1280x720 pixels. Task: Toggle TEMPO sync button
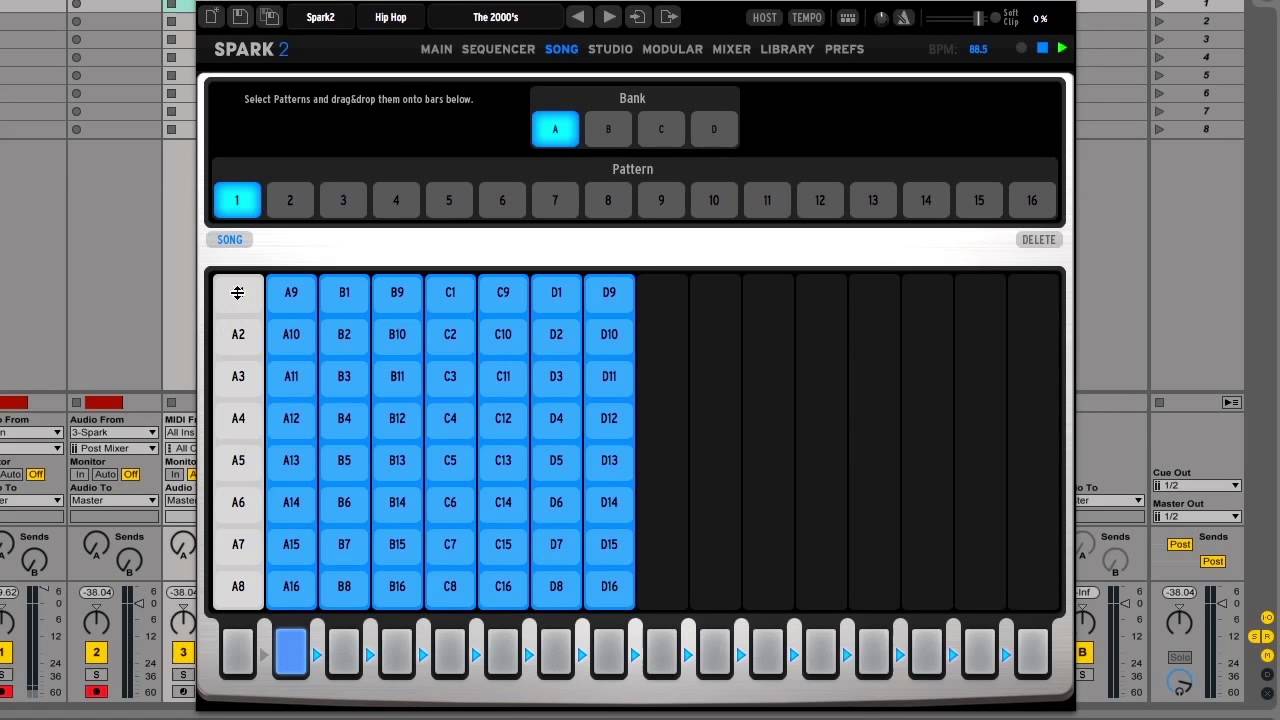click(x=806, y=17)
